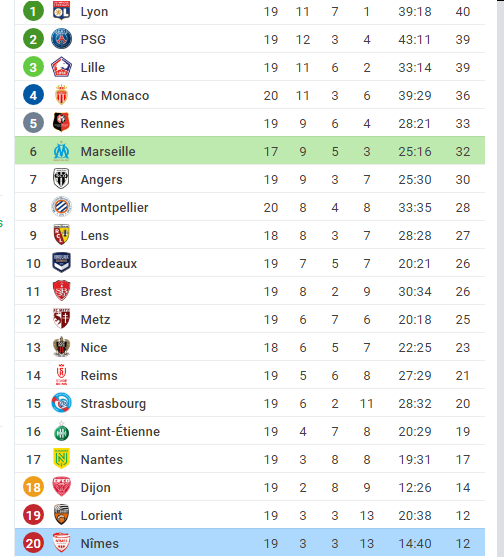Click the vertical scrollbar on right edge

pyautogui.click(x=500, y=278)
